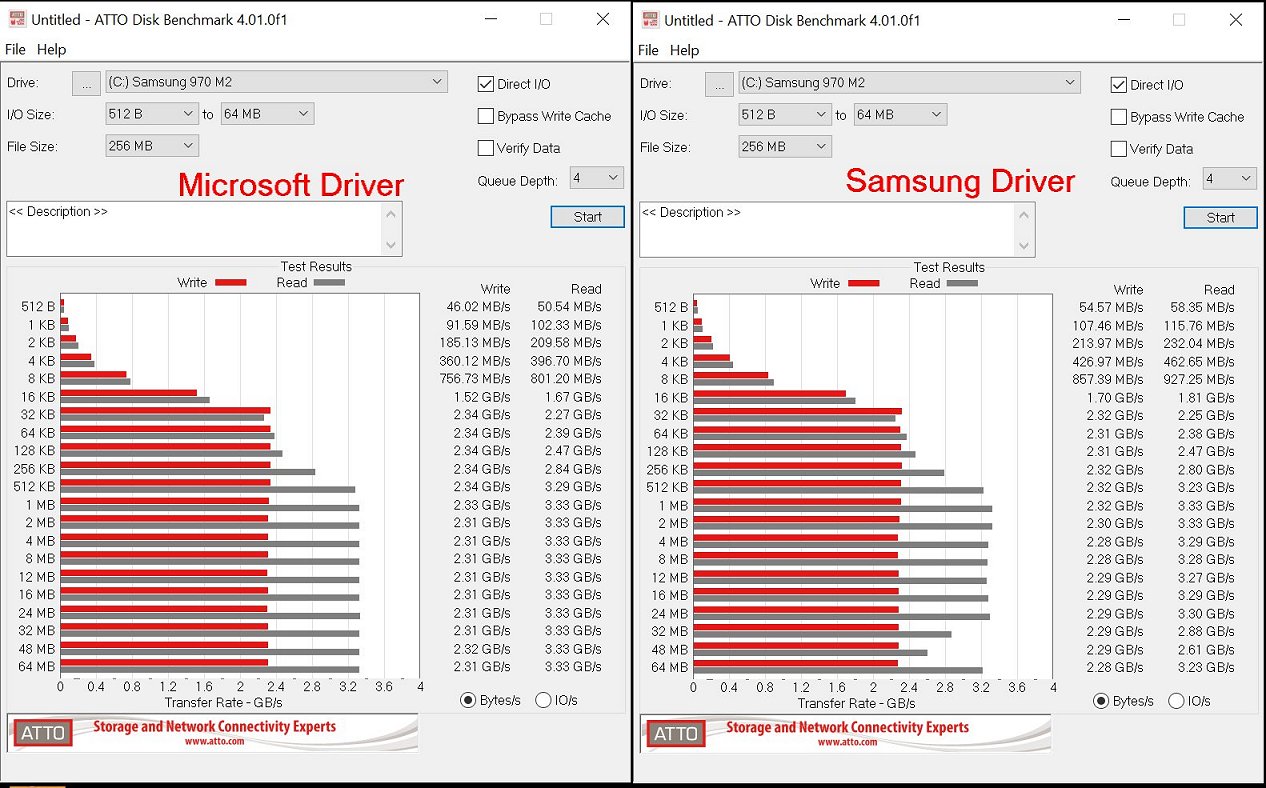Viewport: 1266px width, 788px height.
Task: Start the benchmark in the Samsung Driver window
Action: click(1220, 217)
